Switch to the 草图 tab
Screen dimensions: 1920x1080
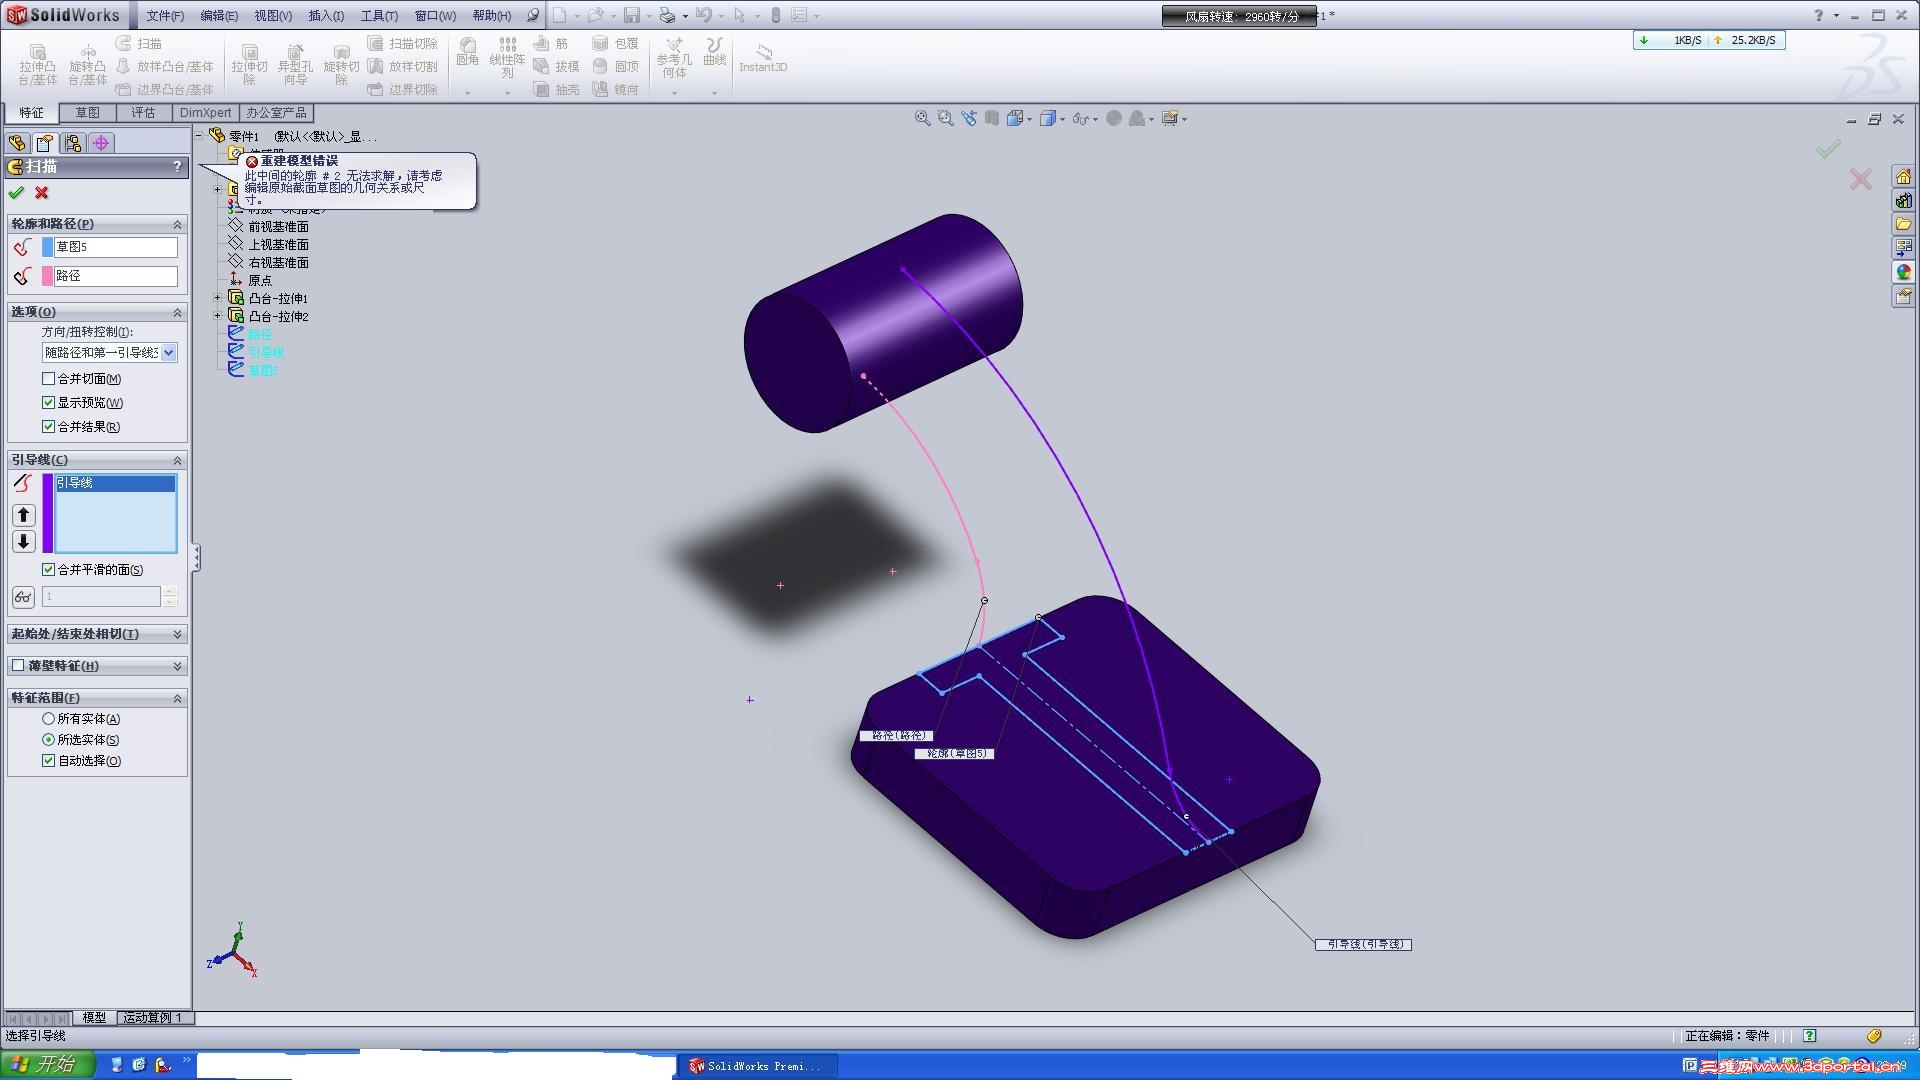coord(88,113)
